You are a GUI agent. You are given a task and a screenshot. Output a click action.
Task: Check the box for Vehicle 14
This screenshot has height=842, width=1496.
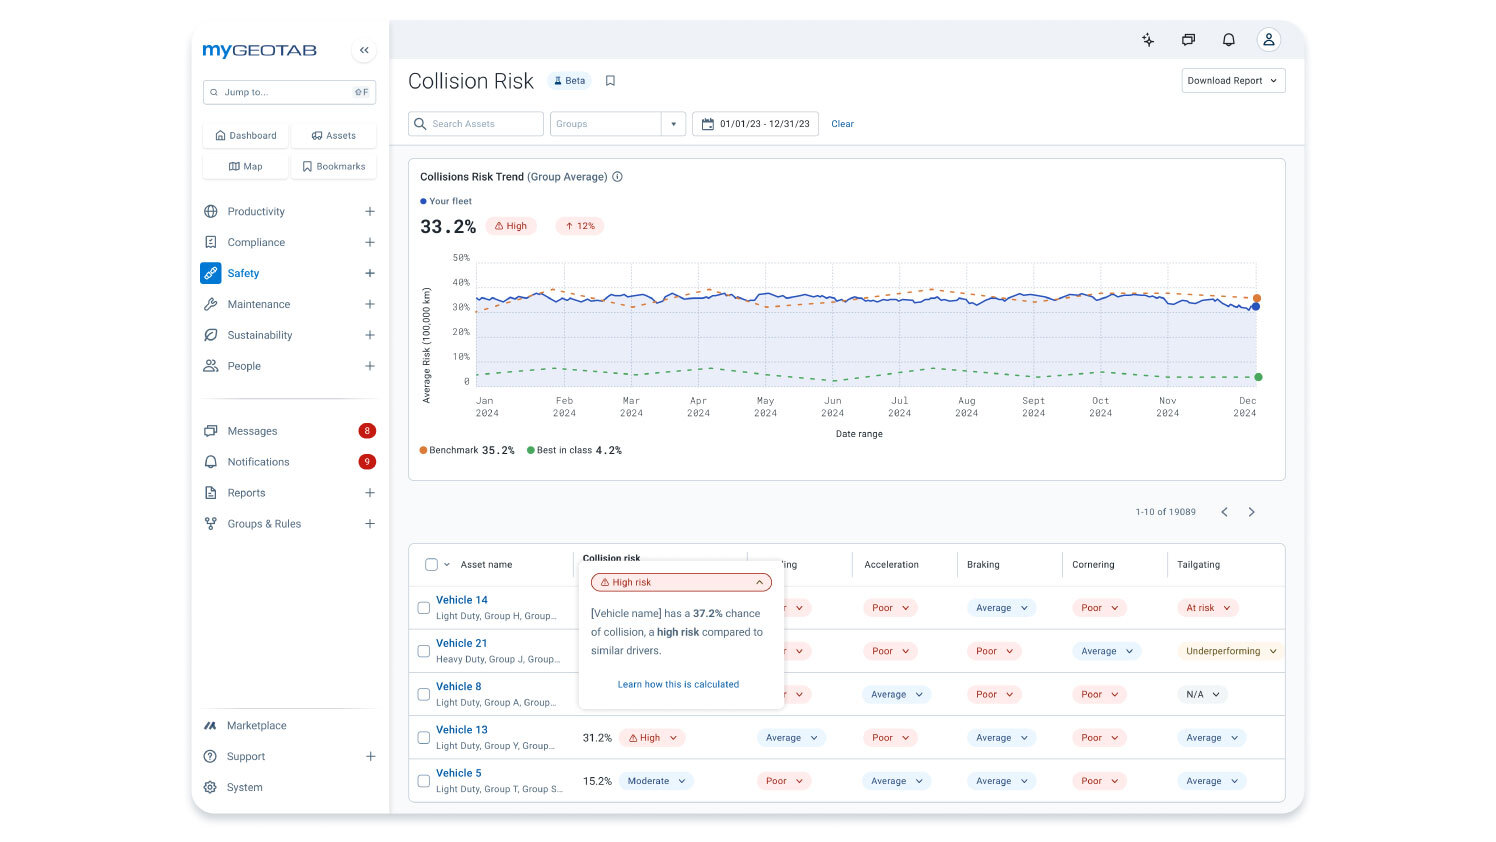pyautogui.click(x=424, y=608)
